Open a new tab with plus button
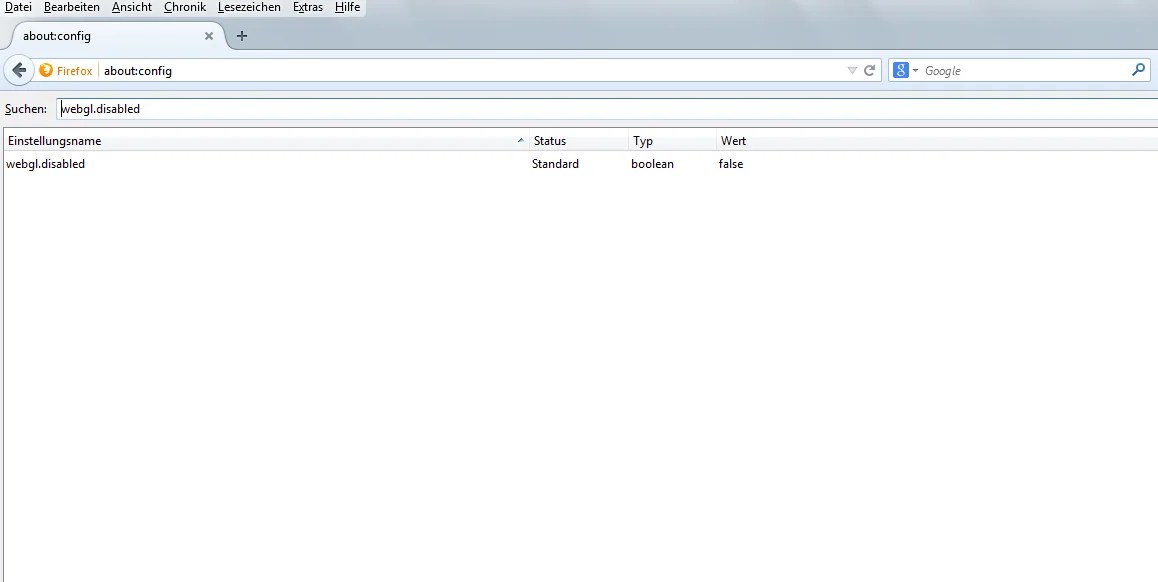 point(241,36)
